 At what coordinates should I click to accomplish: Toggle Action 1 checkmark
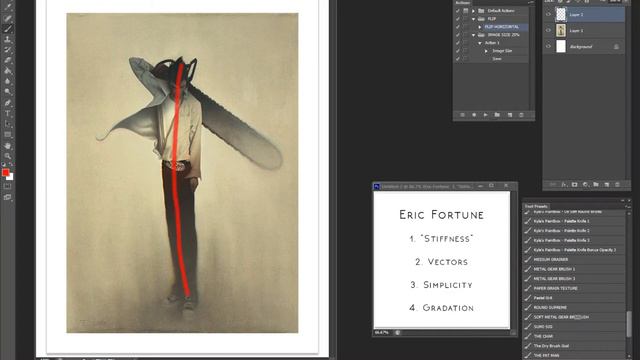tap(458, 43)
